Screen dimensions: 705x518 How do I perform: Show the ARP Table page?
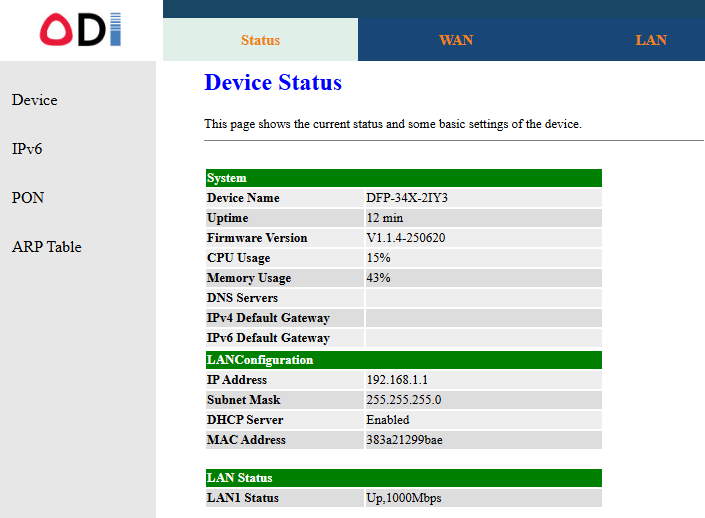tap(46, 247)
